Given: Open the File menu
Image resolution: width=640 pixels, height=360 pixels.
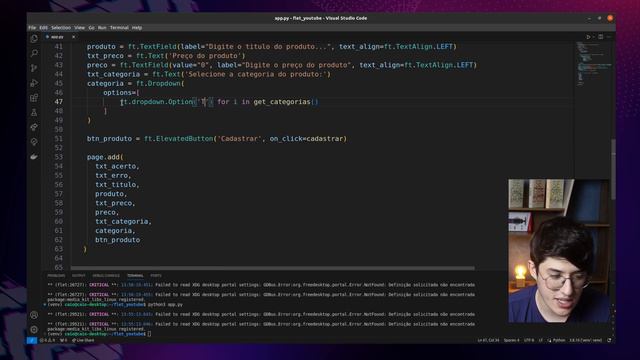Looking at the screenshot, I should tap(32, 28).
